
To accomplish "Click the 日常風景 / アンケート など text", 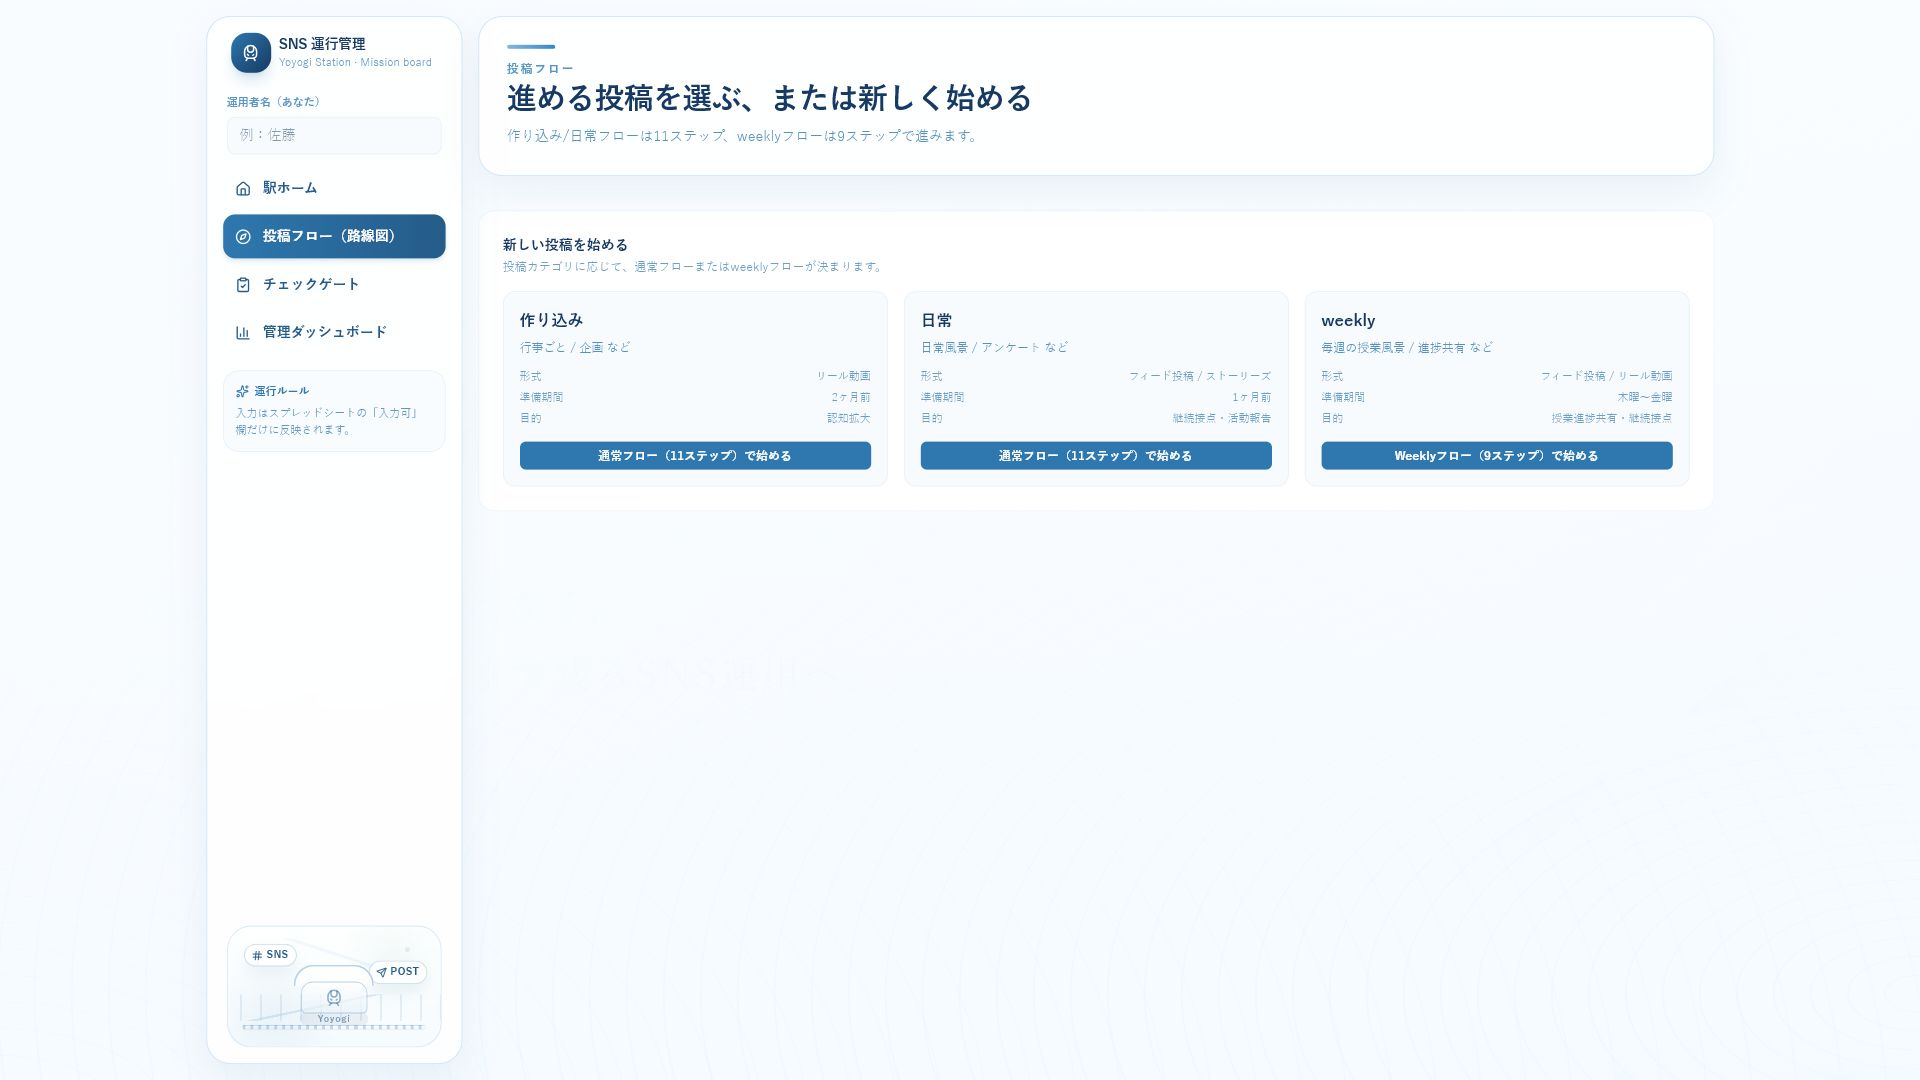I will tap(994, 347).
